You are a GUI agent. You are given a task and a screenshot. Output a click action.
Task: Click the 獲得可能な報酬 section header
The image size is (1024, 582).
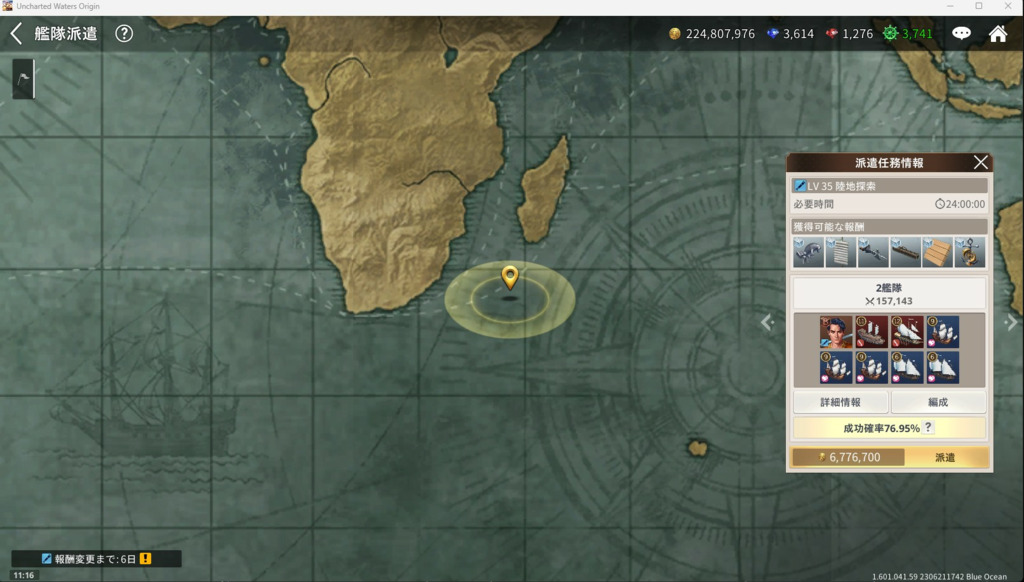pyautogui.click(x=889, y=227)
